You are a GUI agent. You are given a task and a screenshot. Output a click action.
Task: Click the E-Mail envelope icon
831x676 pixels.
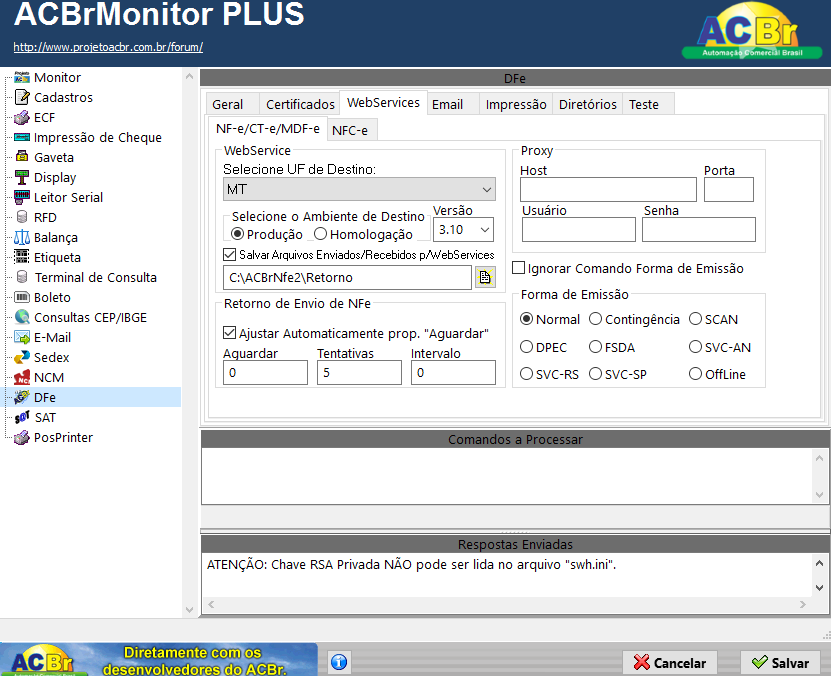pyautogui.click(x=22, y=337)
